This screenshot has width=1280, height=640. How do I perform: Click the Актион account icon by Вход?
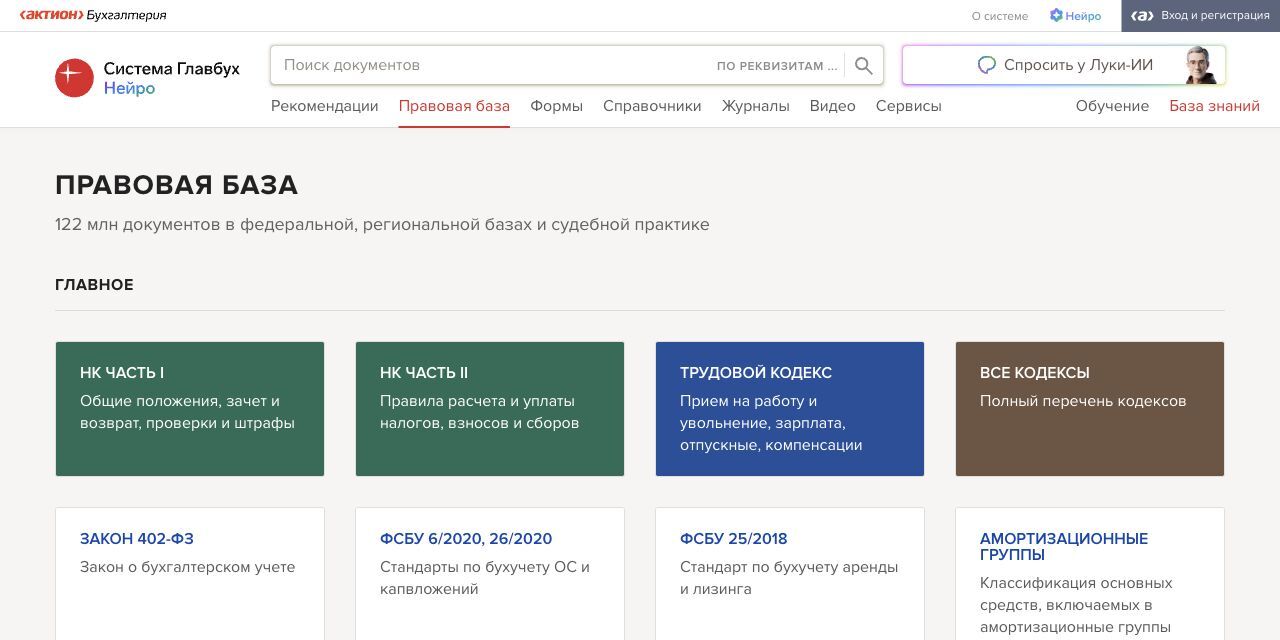[x=1143, y=16]
